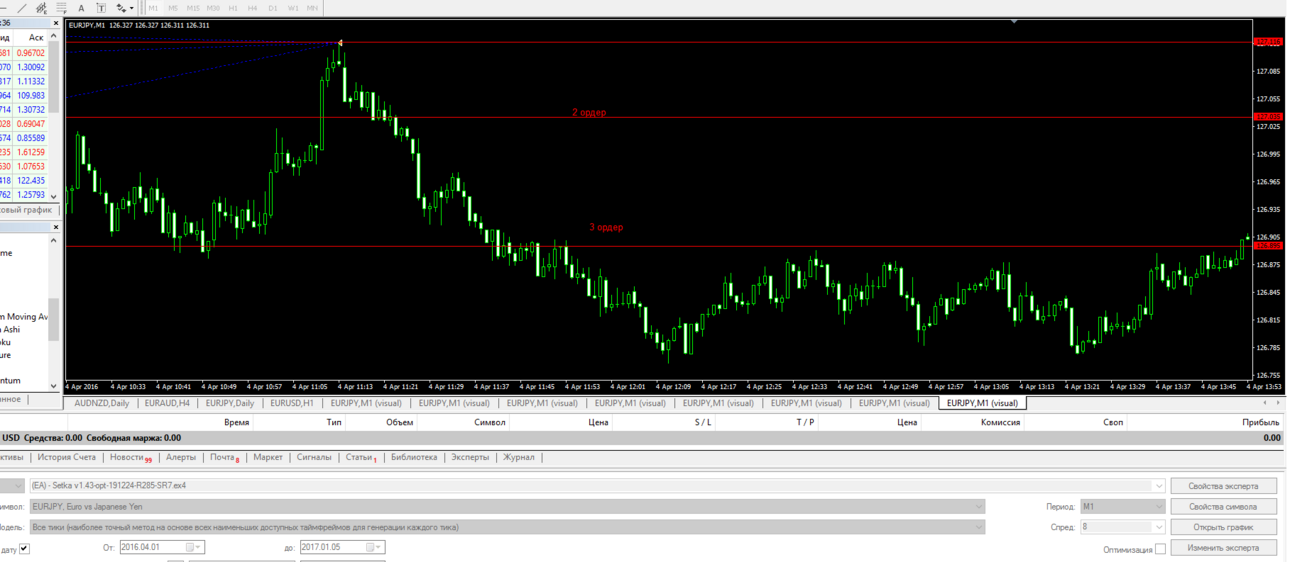
Task: Click the Комиссия column header
Action: (1000, 423)
